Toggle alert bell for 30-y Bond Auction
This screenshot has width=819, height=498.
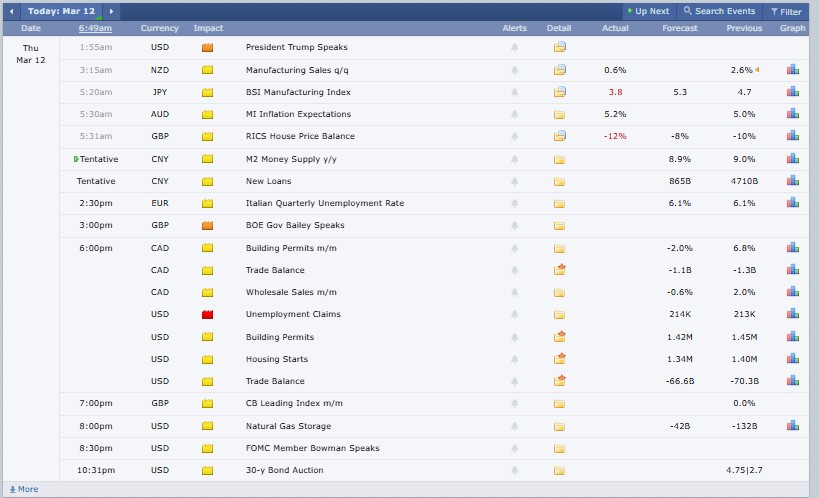point(515,471)
